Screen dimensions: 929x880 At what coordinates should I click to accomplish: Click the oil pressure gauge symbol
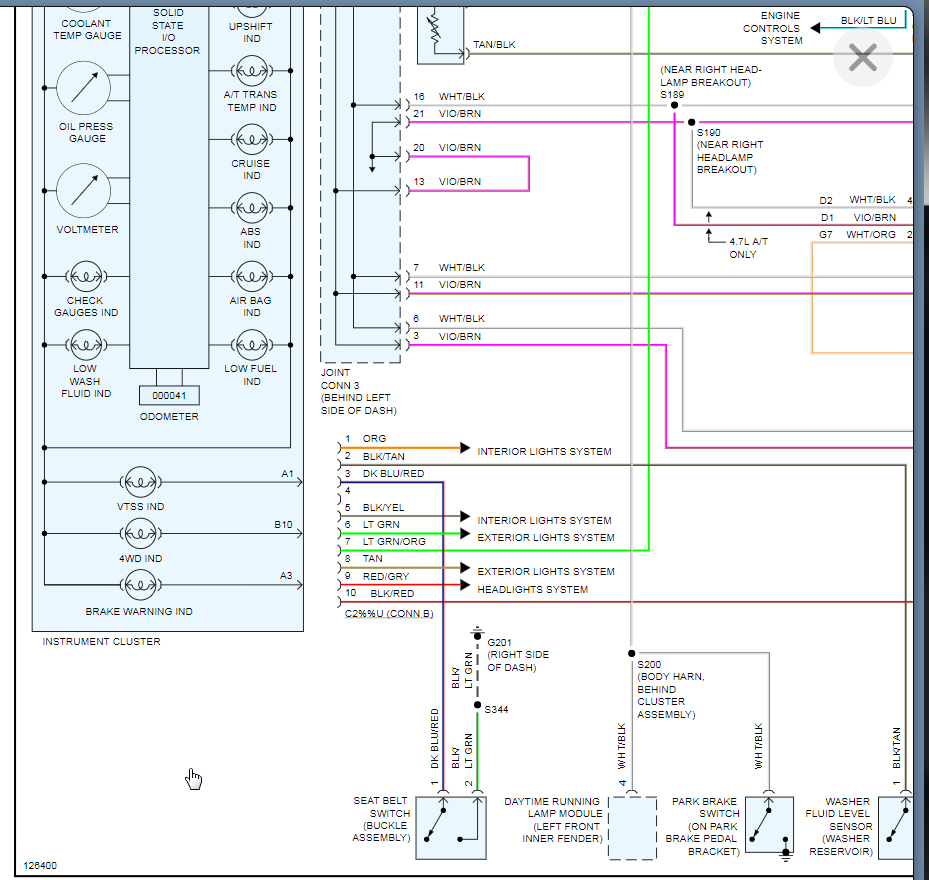[84, 89]
